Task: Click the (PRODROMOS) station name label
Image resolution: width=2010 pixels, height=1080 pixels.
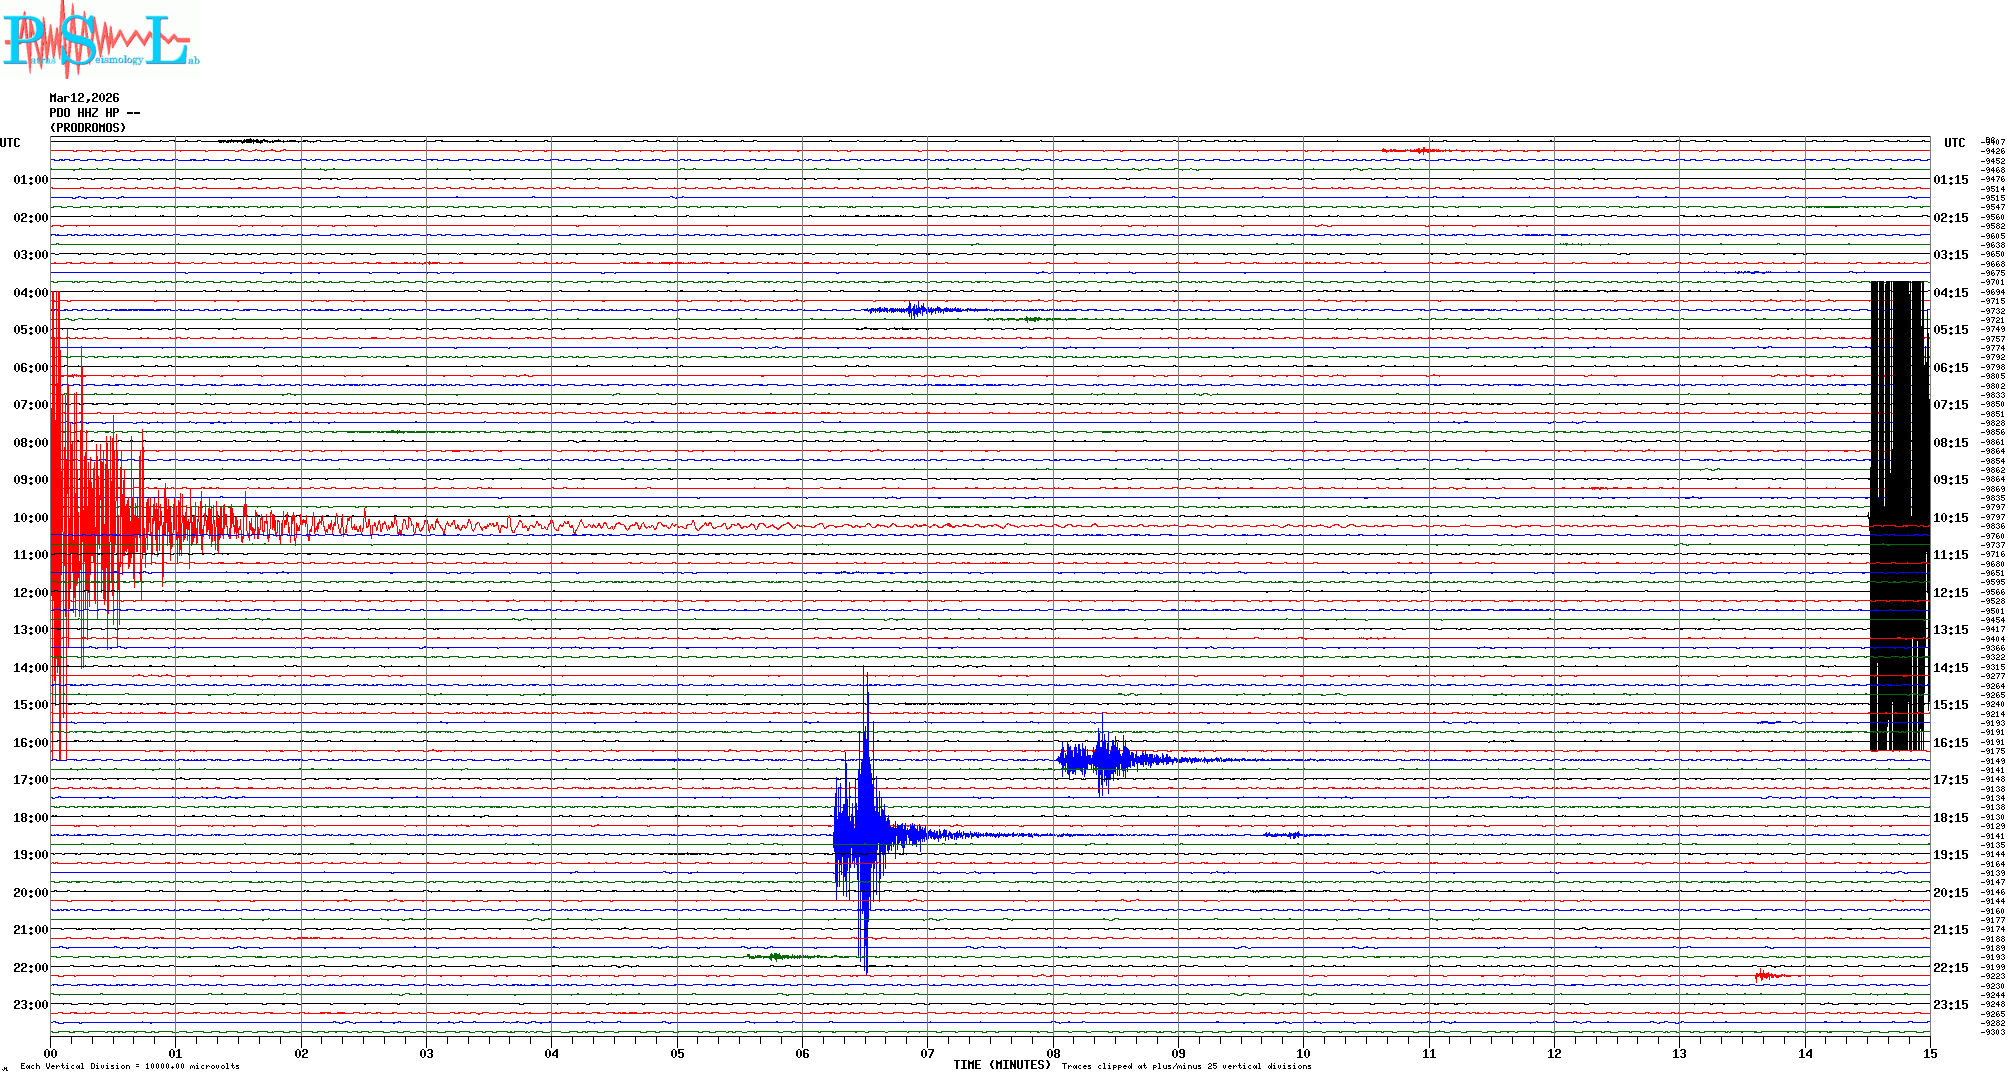Action: [x=88, y=128]
